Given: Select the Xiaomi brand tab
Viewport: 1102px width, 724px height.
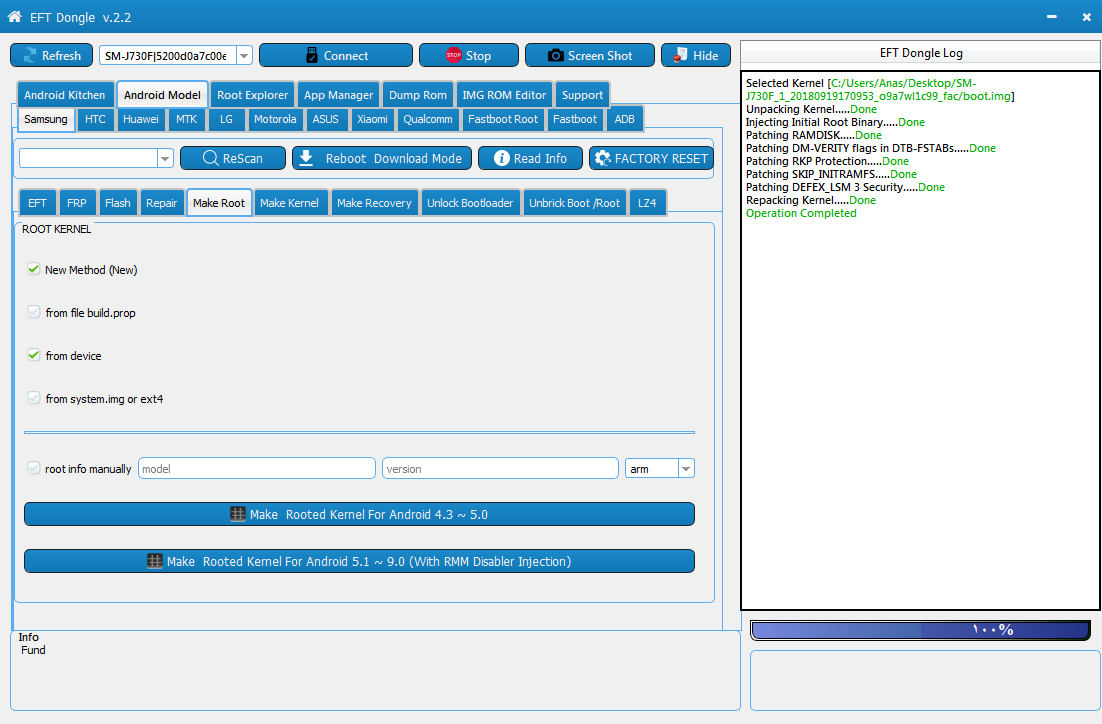Looking at the screenshot, I should [x=372, y=119].
